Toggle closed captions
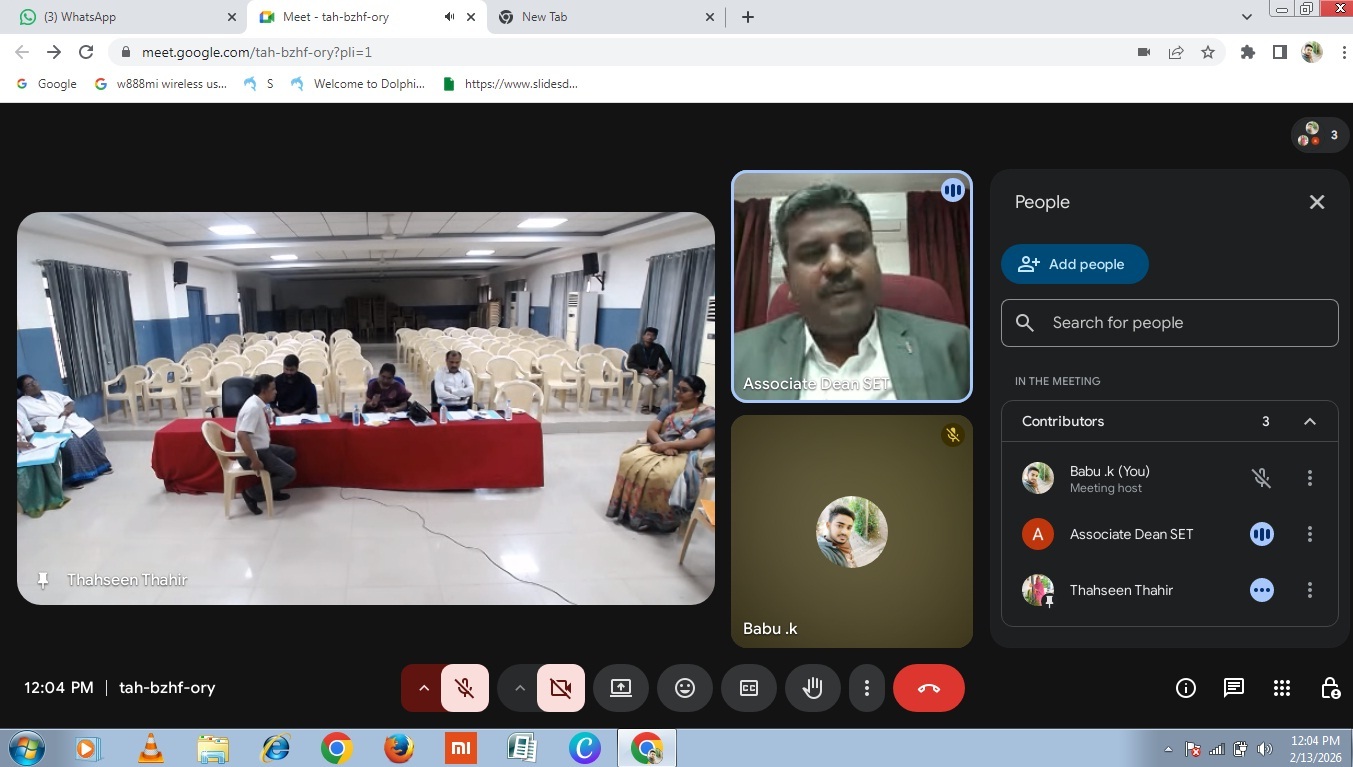 coord(748,688)
